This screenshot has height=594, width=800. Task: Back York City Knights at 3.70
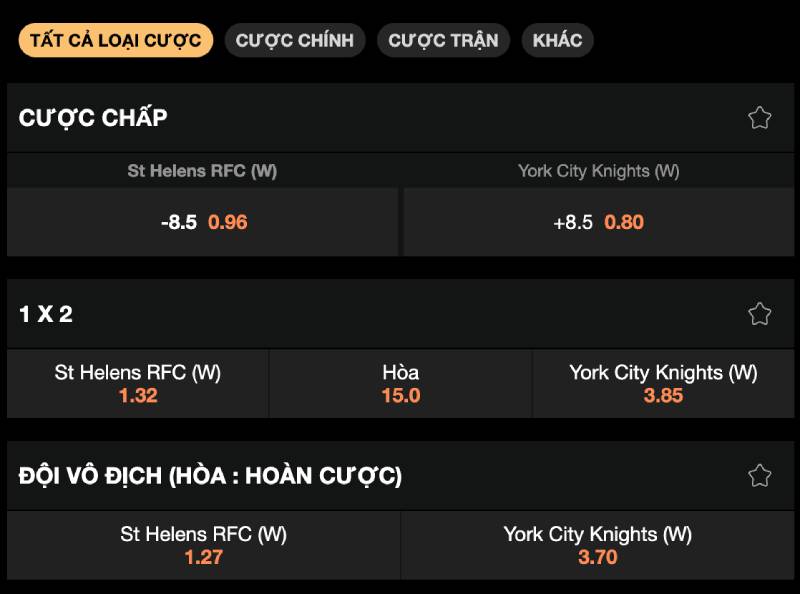click(598, 546)
